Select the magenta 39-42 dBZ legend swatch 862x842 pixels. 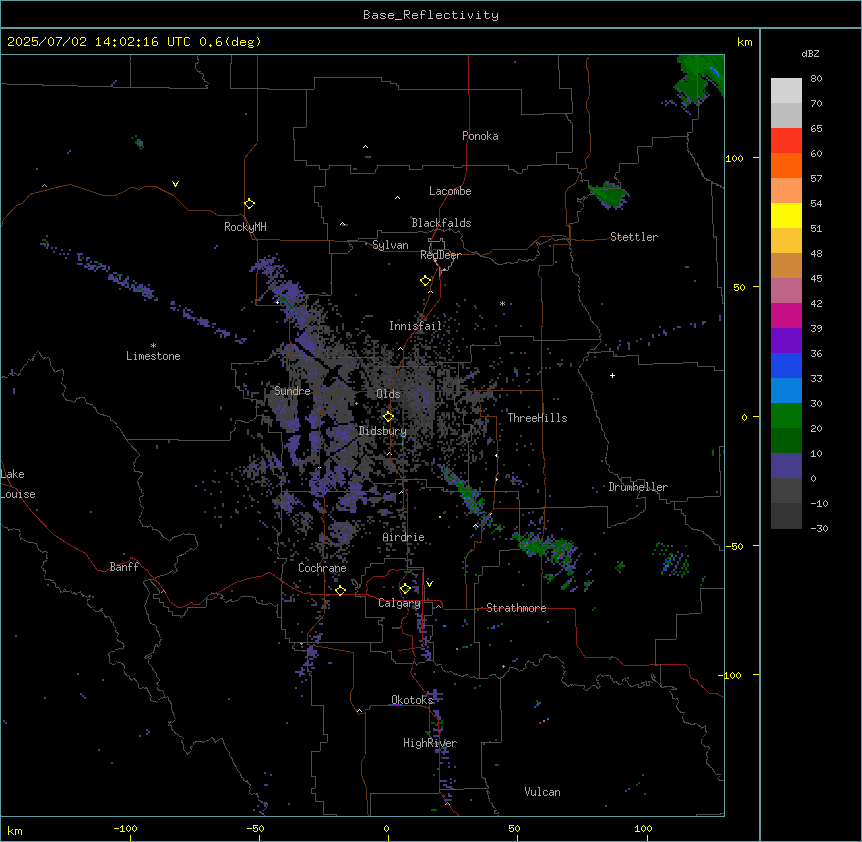[x=786, y=315]
